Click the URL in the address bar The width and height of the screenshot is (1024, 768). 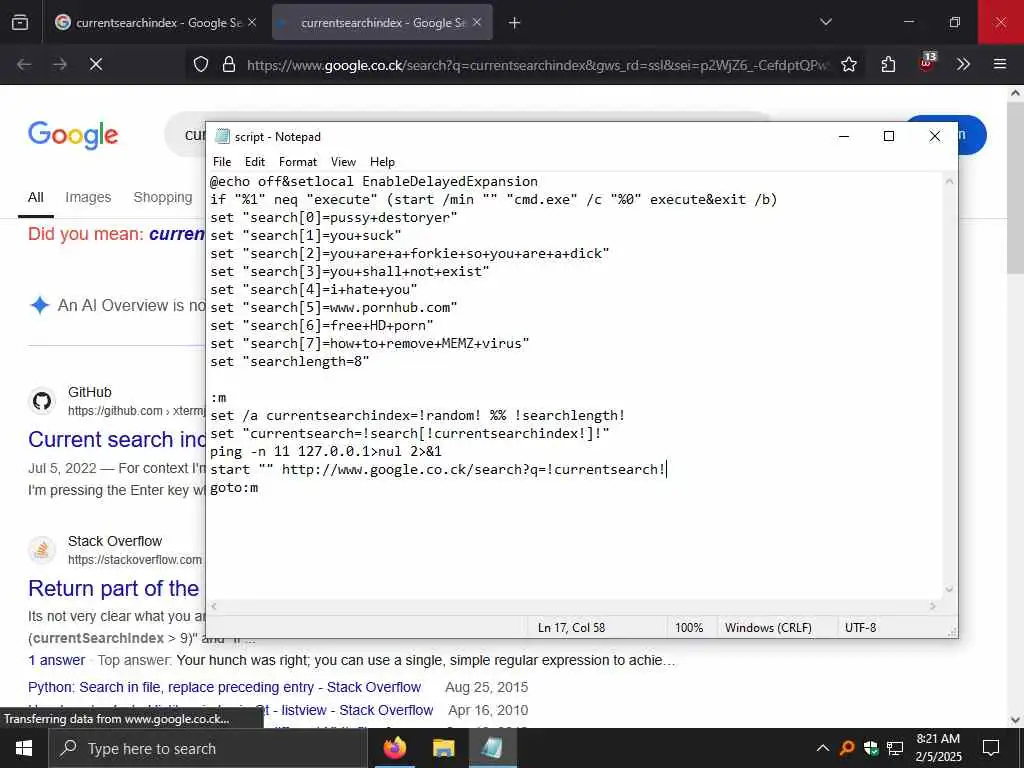tap(537, 65)
